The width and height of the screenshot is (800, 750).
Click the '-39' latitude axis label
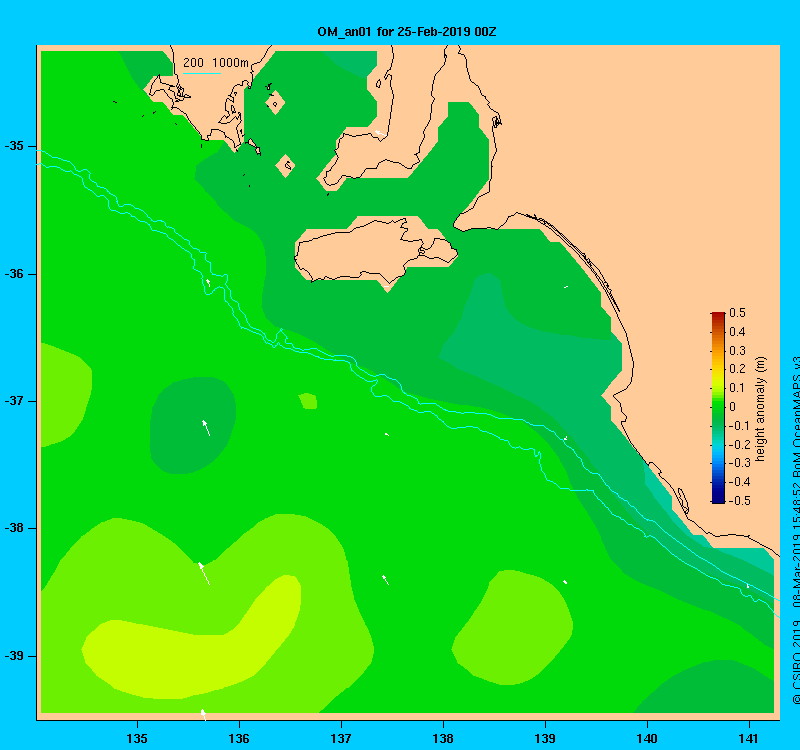point(14,656)
